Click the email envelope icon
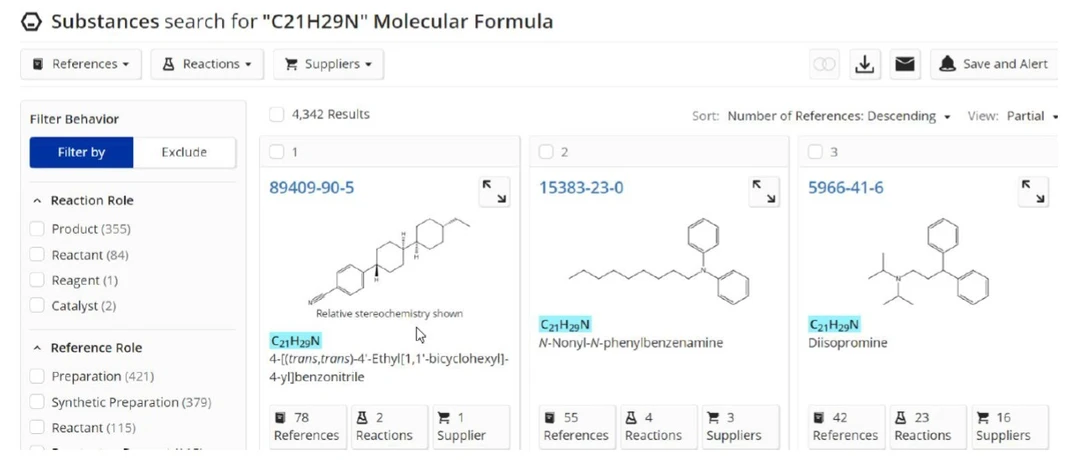This screenshot has width=1088, height=460. point(905,64)
